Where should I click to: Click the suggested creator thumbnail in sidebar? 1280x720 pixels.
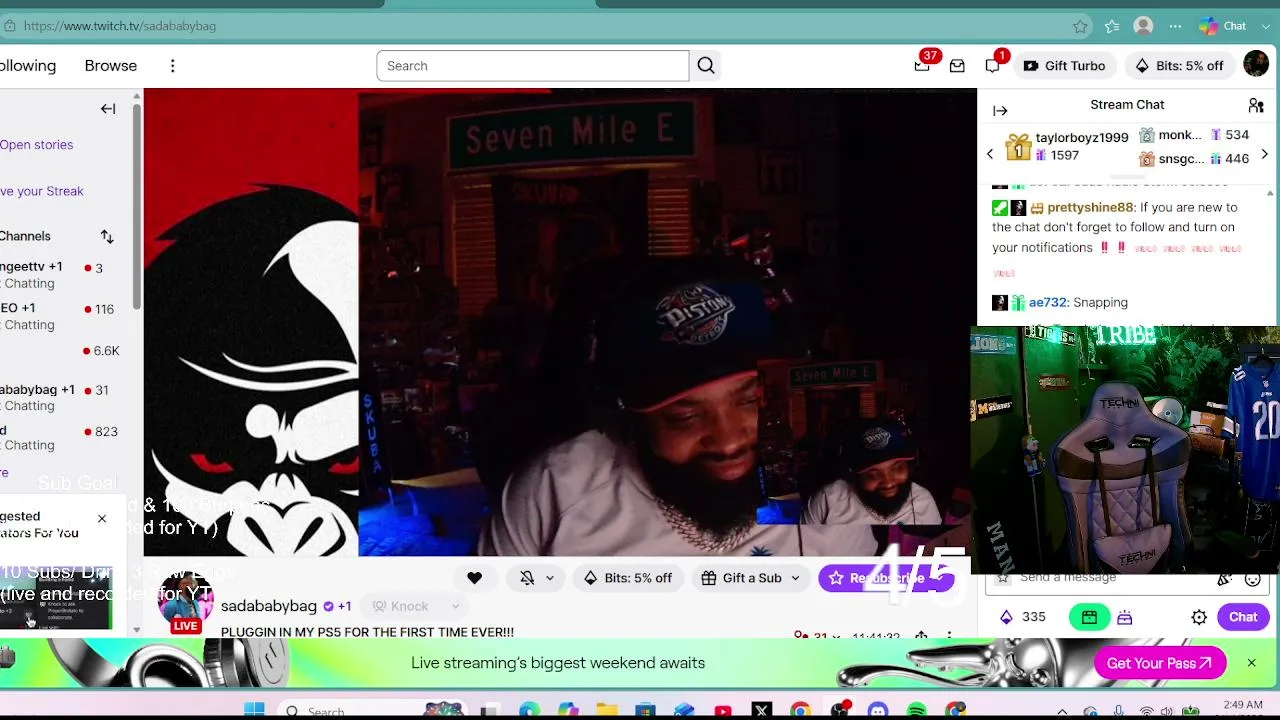[56, 601]
